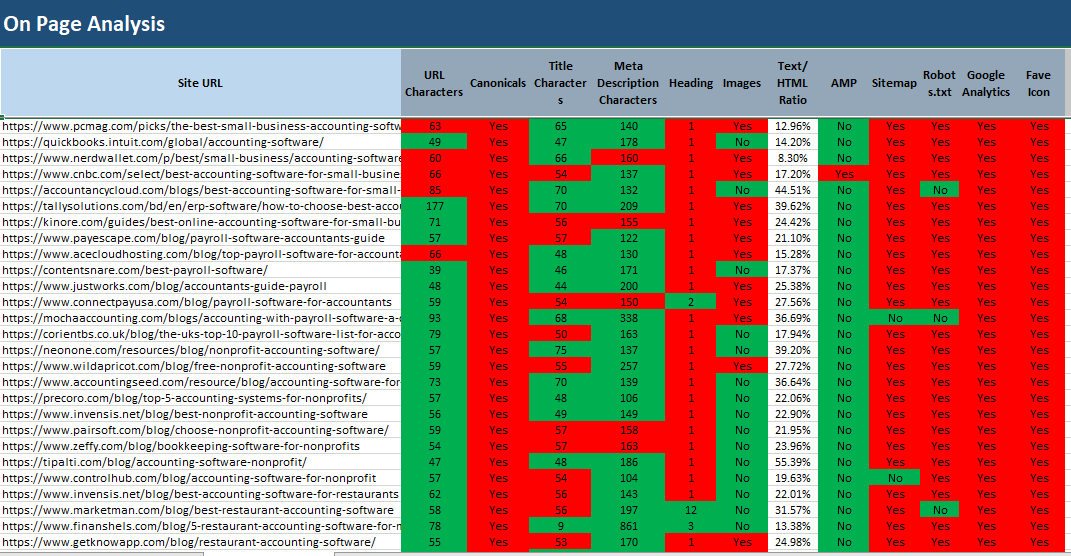
Task: Click the AMP Yes cell in cnbc.com row
Action: [x=844, y=174]
